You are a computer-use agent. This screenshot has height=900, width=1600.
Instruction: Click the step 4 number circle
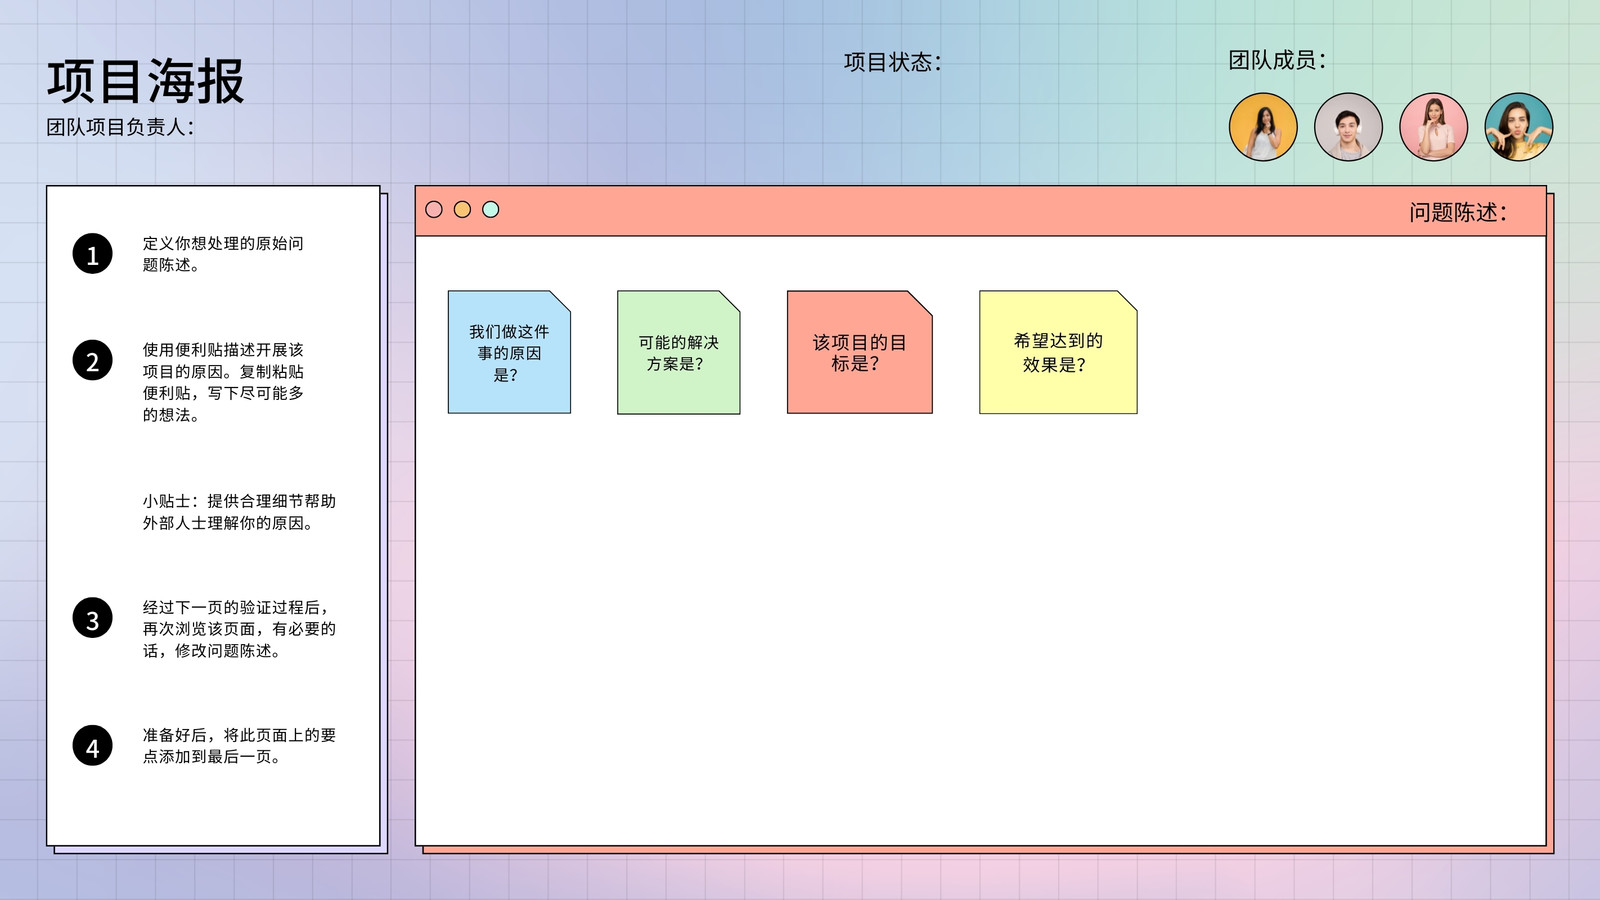click(x=92, y=746)
